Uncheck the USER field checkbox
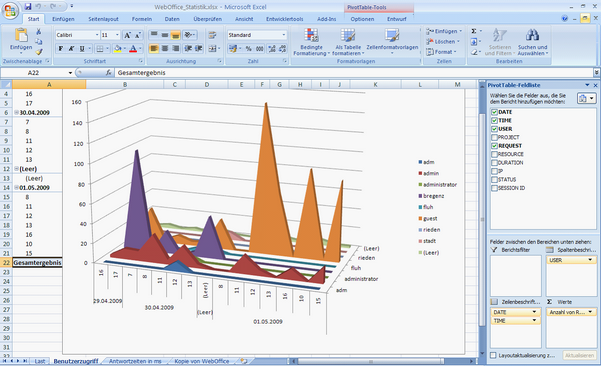The width and height of the screenshot is (601, 366). 494,129
